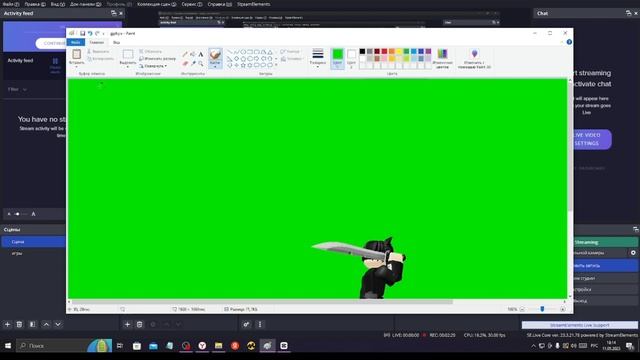Click Resize button in Paint Image group

tap(157, 59)
